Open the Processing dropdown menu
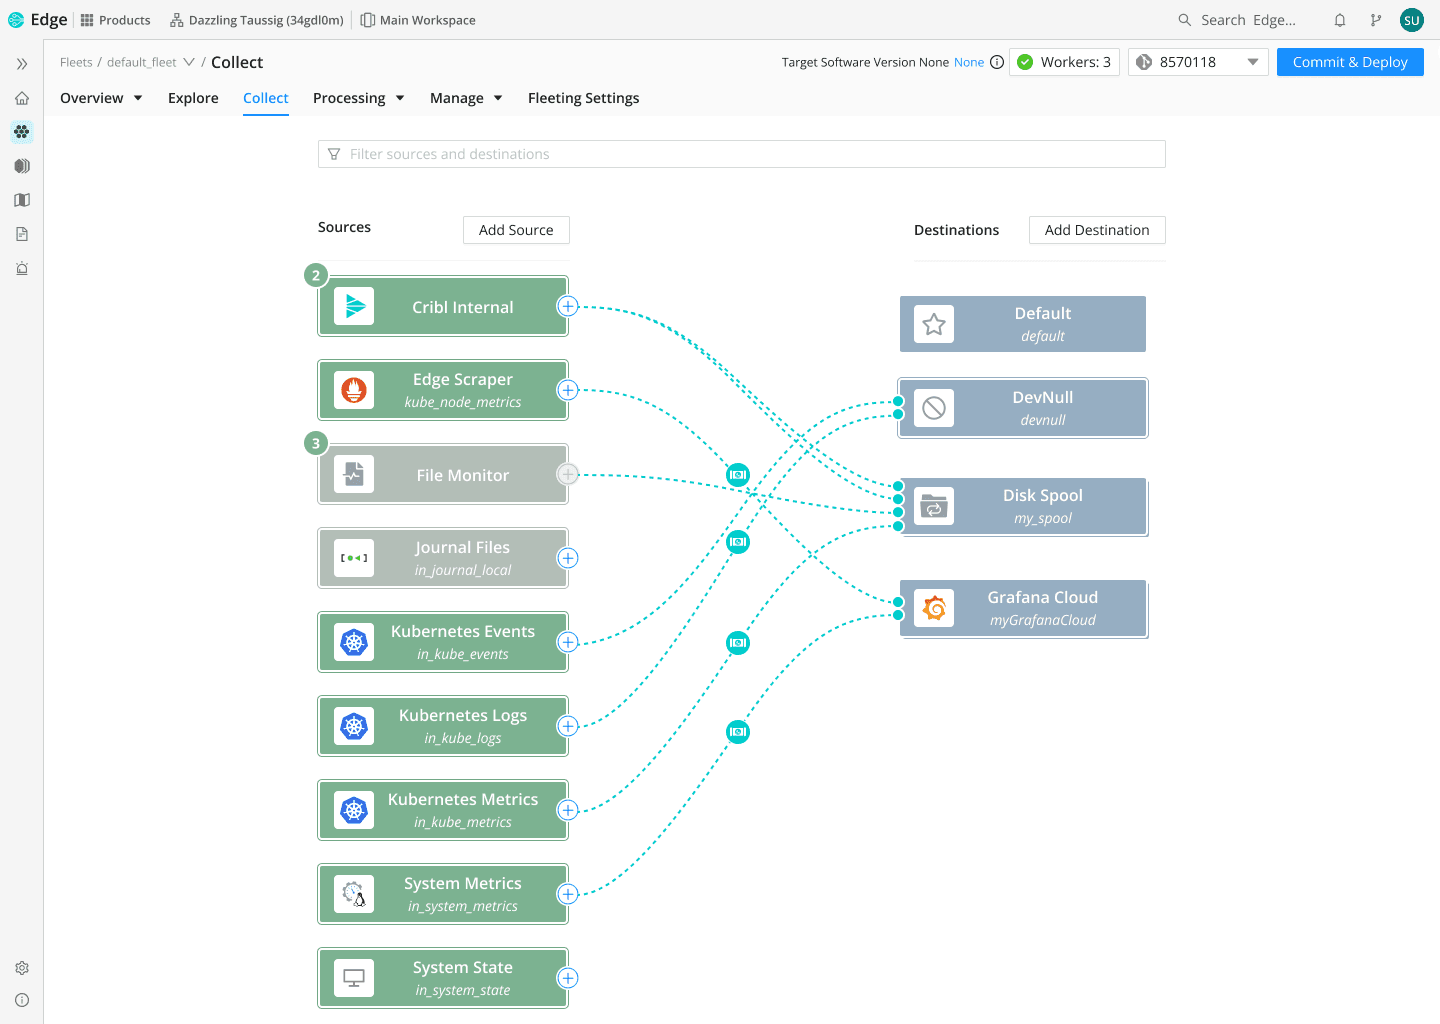The height and width of the screenshot is (1024, 1440). point(358,98)
